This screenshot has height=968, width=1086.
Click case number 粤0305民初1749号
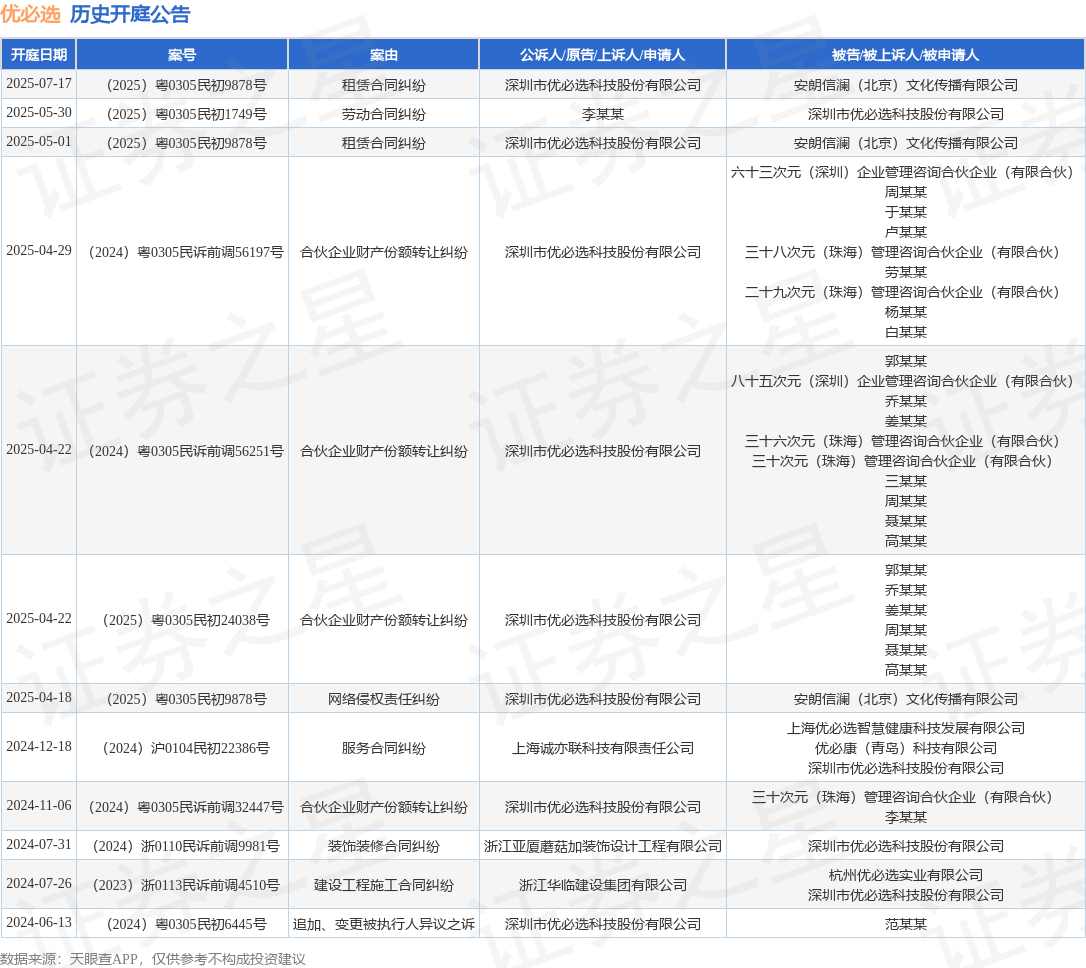tap(186, 114)
